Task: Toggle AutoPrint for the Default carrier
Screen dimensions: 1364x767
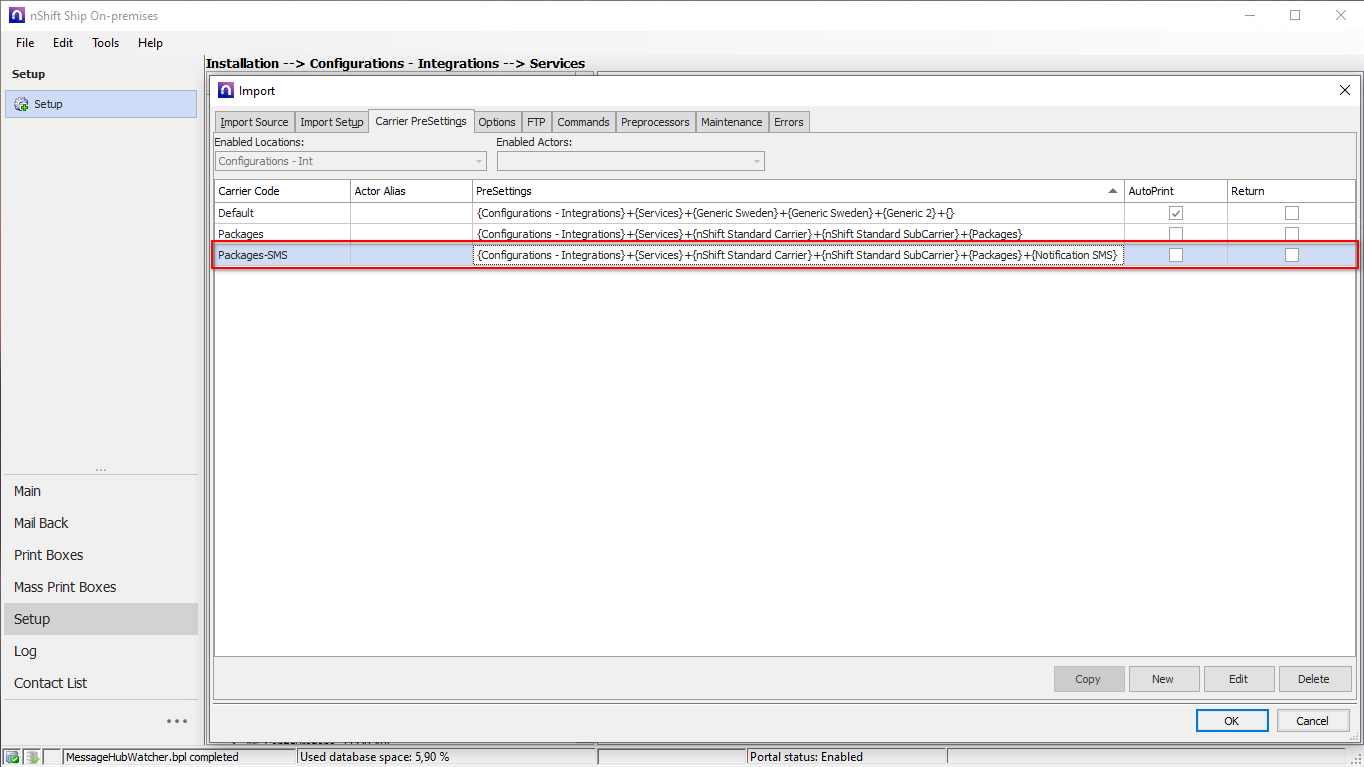Action: coord(1176,213)
